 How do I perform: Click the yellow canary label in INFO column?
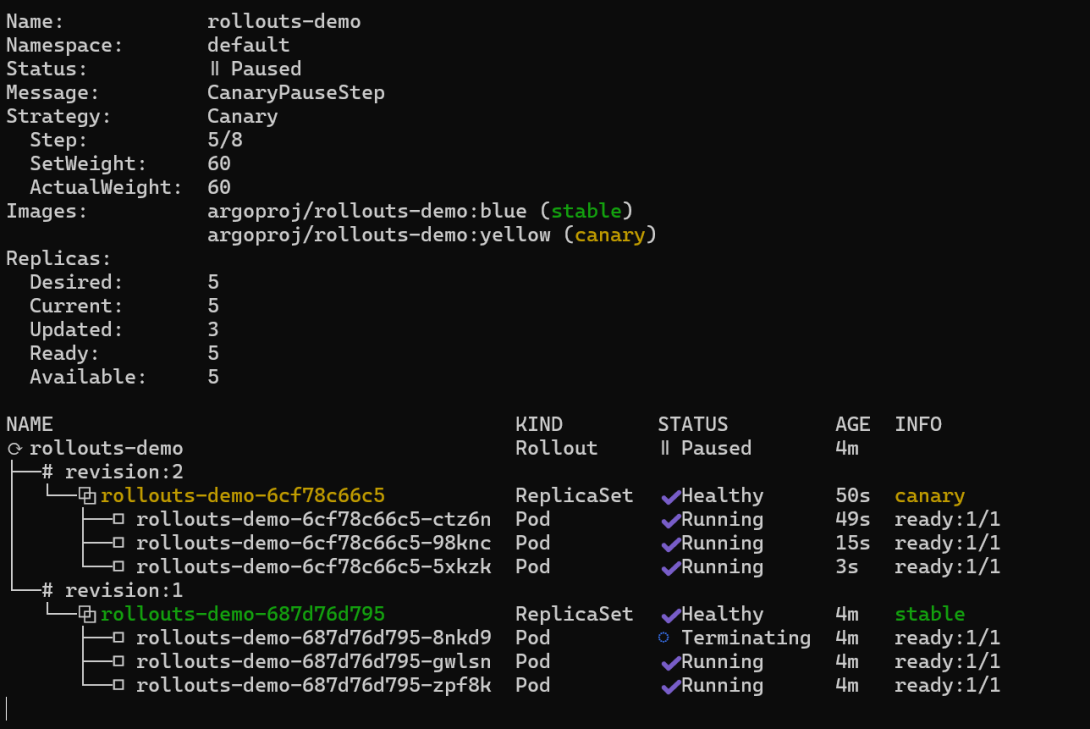[x=929, y=496]
